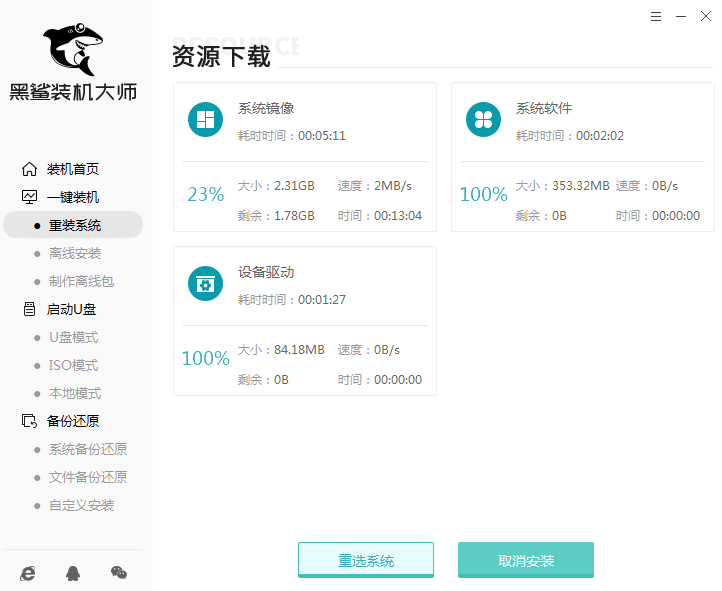Open 自定义安装

(x=82, y=505)
